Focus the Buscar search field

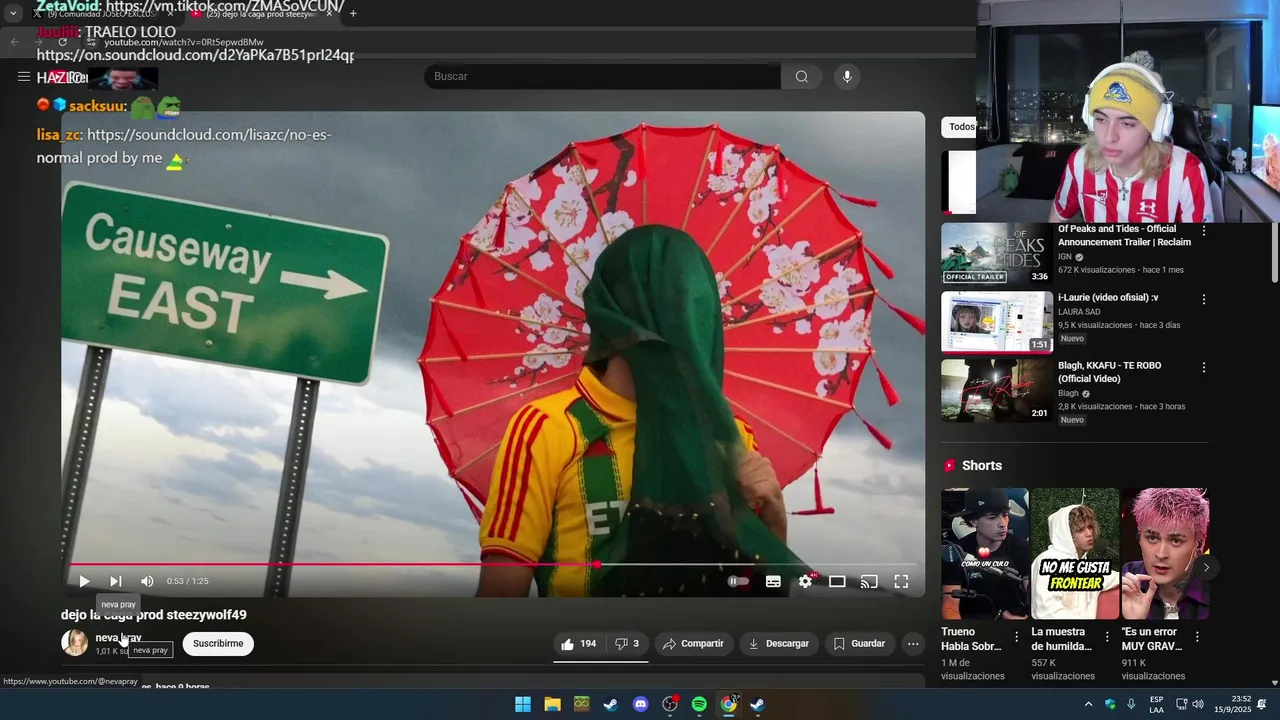(x=603, y=77)
